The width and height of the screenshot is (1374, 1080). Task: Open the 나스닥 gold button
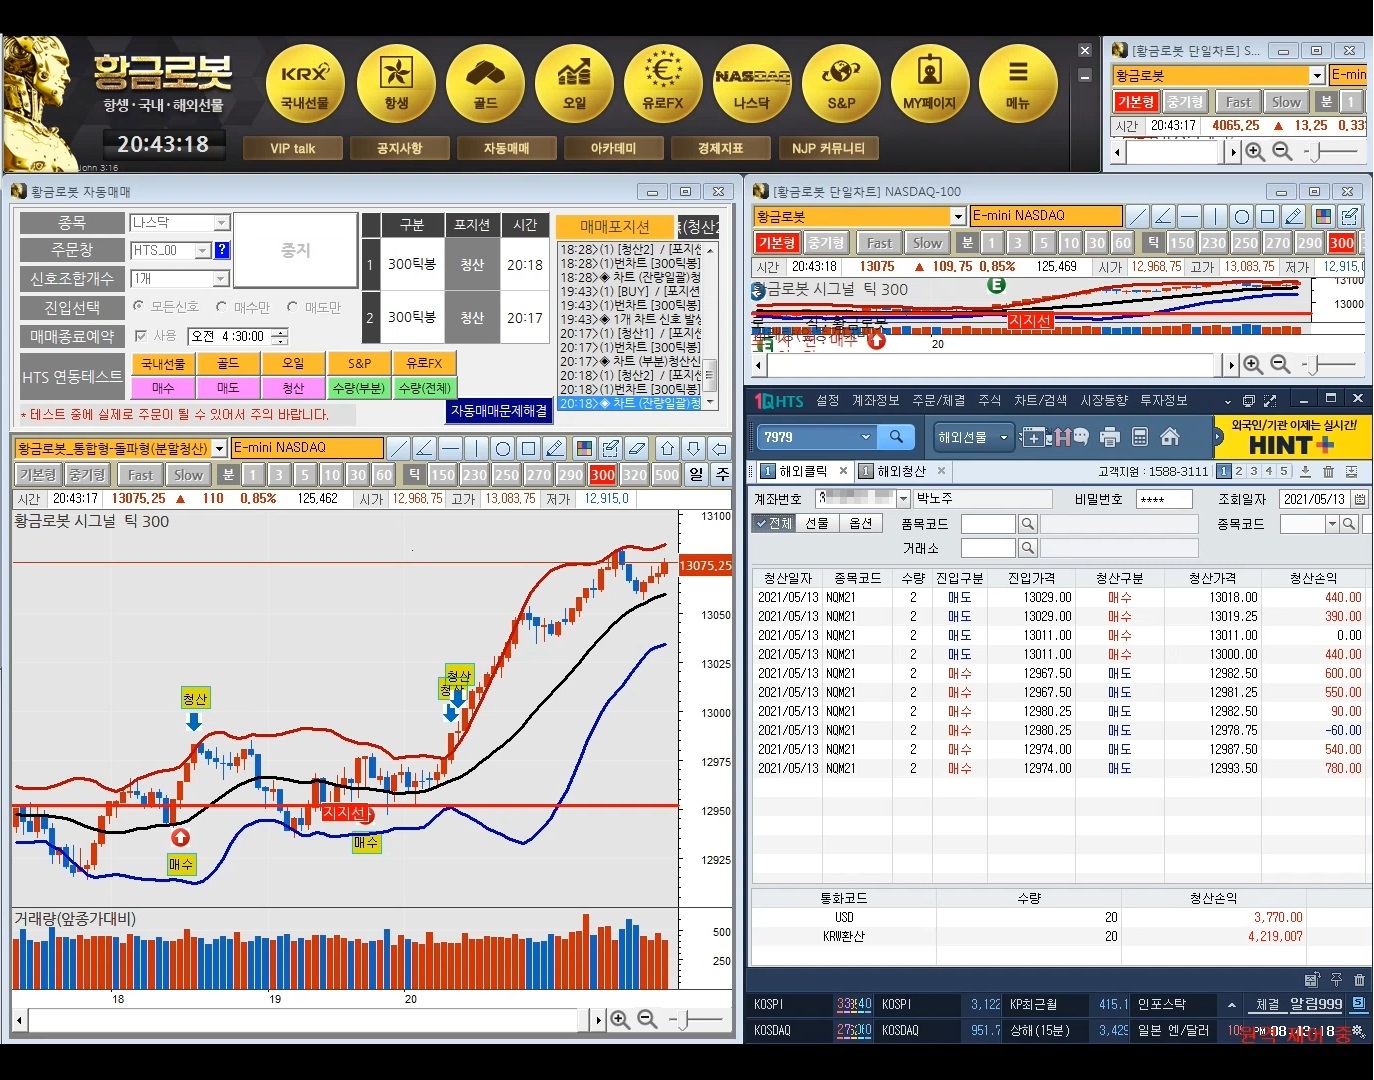[x=752, y=83]
